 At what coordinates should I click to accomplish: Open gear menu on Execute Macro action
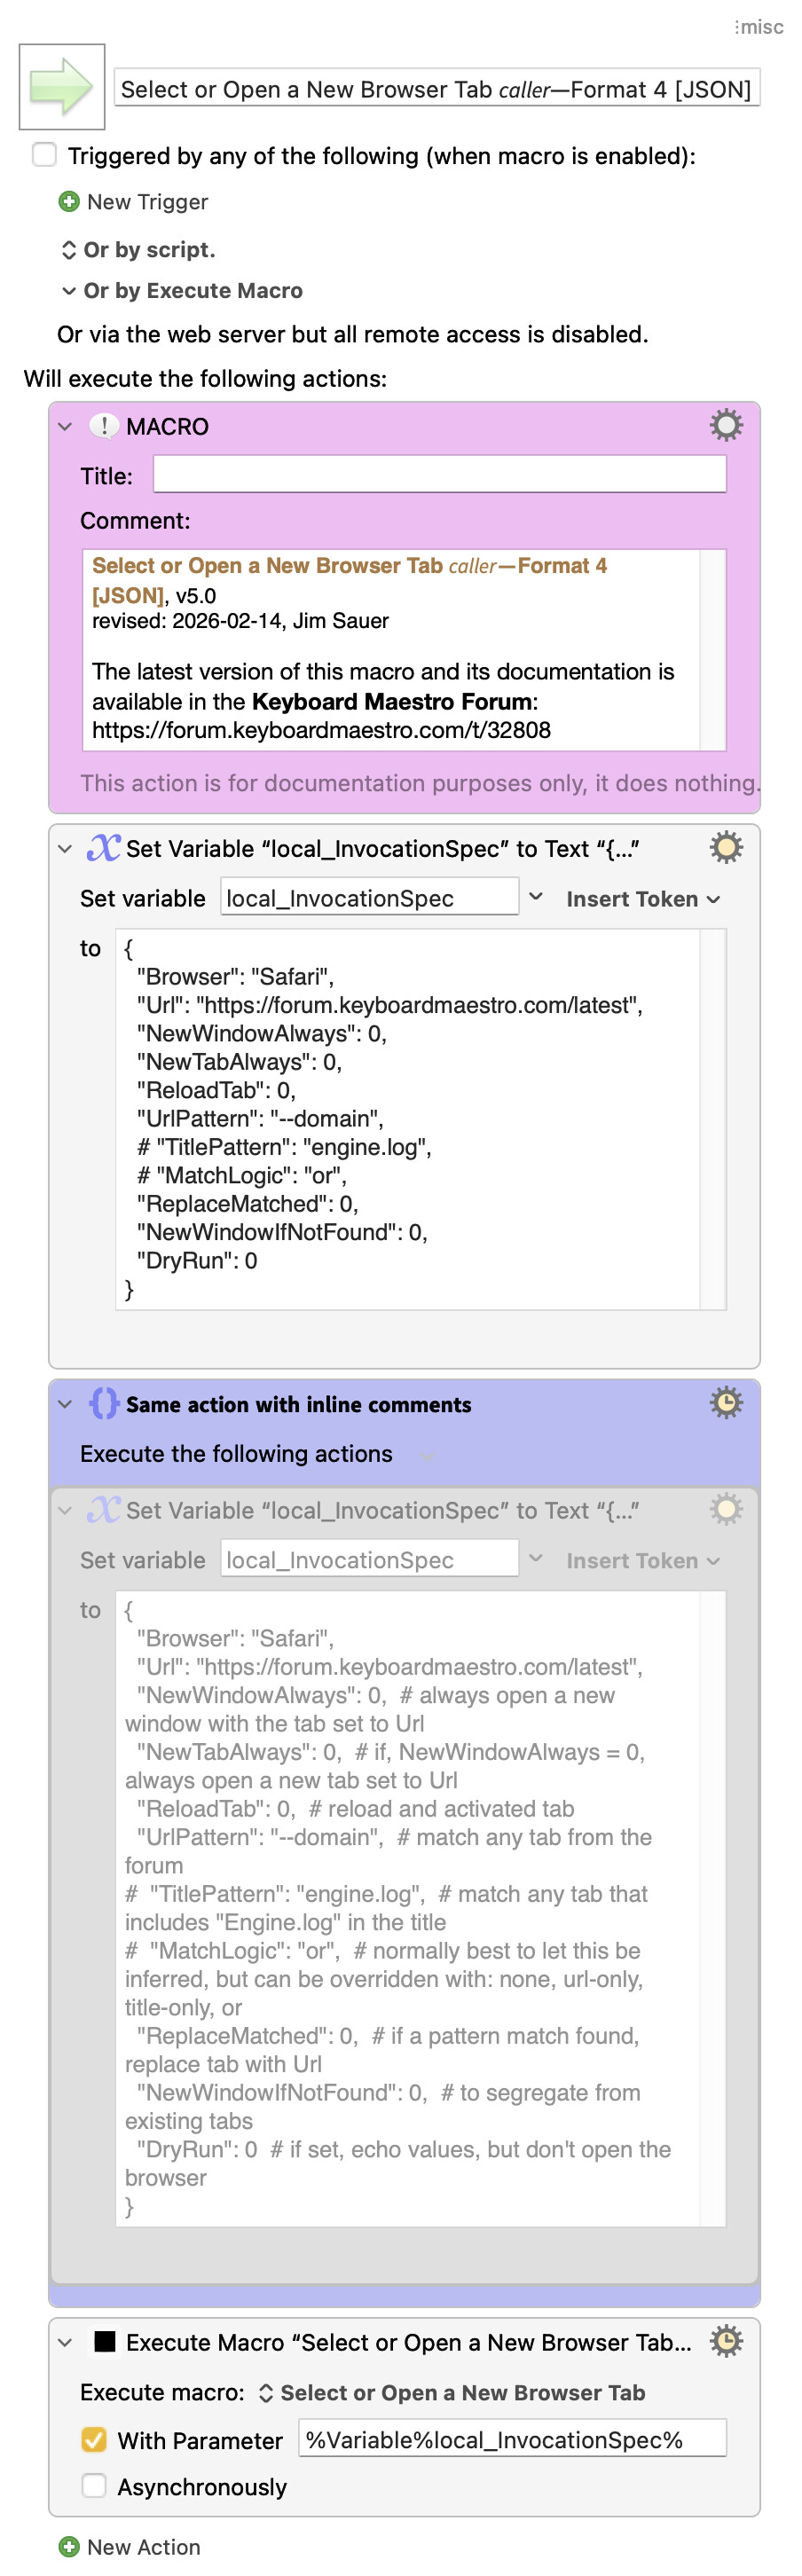(725, 2340)
